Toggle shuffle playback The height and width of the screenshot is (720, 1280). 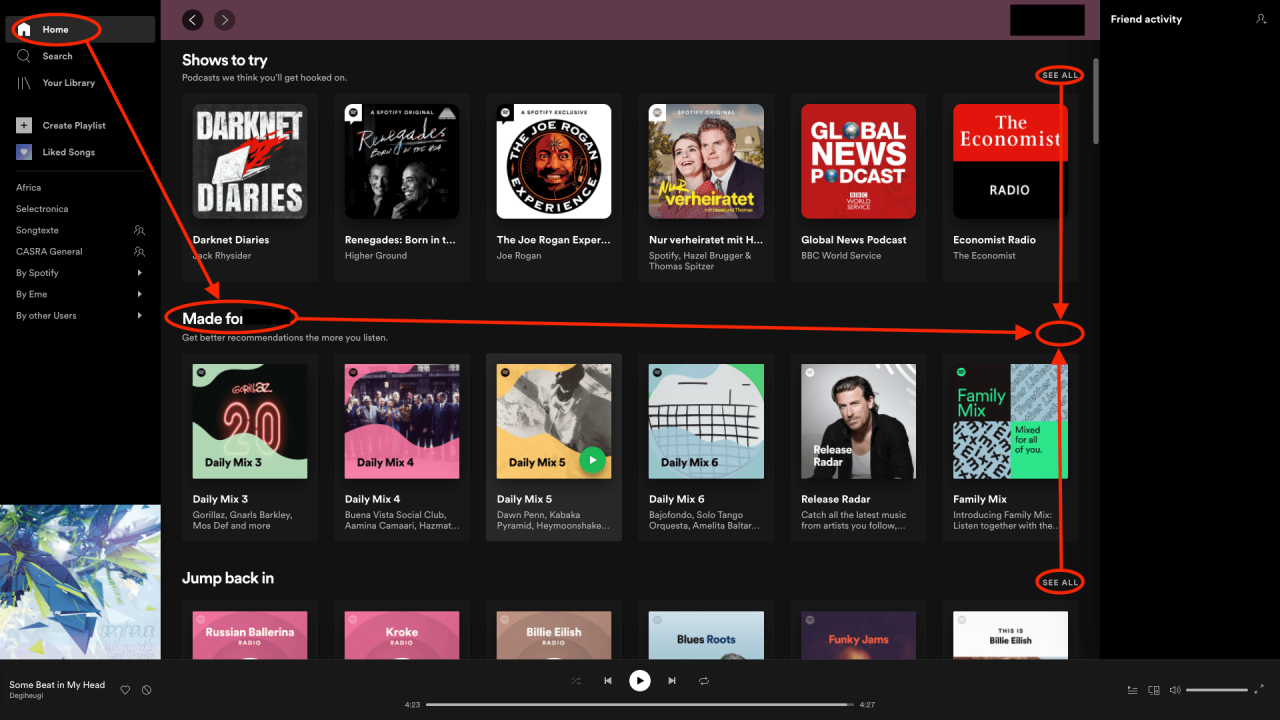coord(576,681)
